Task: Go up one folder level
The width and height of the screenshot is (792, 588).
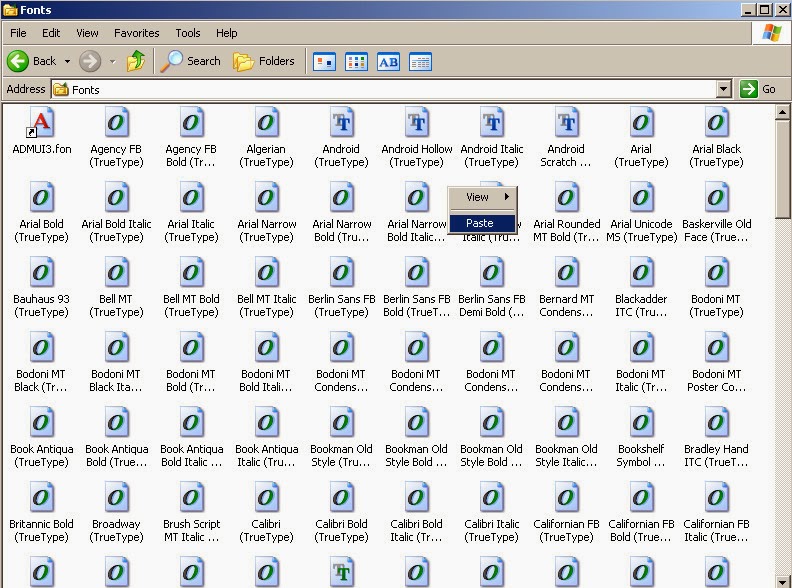Action: pyautogui.click(x=136, y=61)
